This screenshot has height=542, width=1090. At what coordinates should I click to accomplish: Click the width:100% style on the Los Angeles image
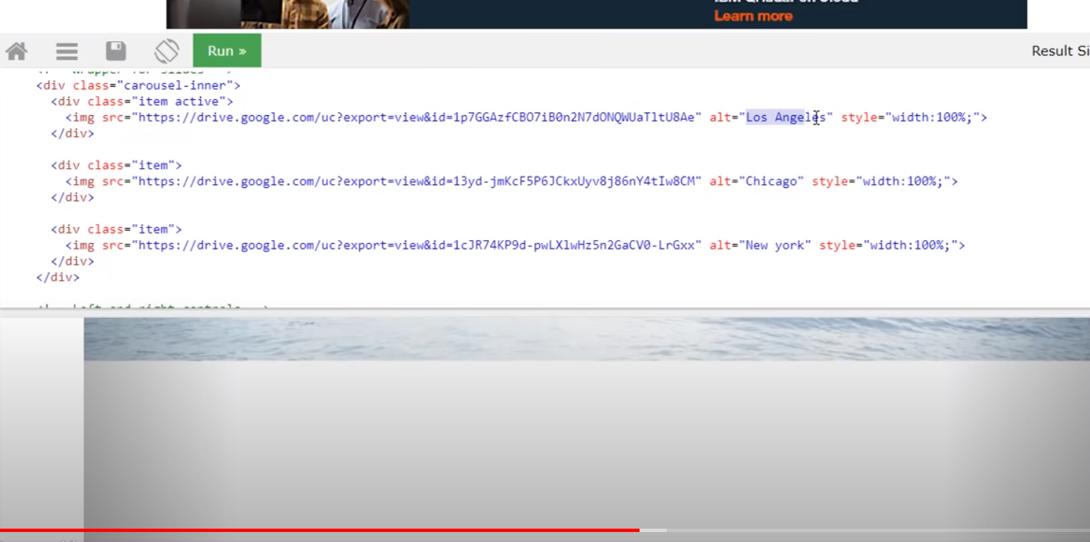(932, 117)
